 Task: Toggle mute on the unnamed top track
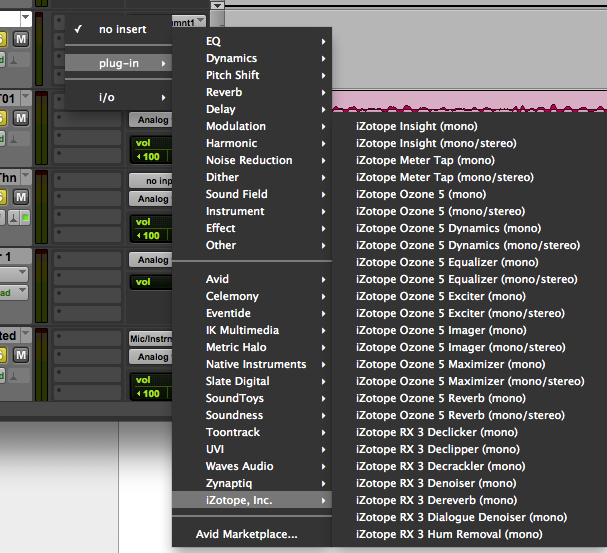point(21,39)
